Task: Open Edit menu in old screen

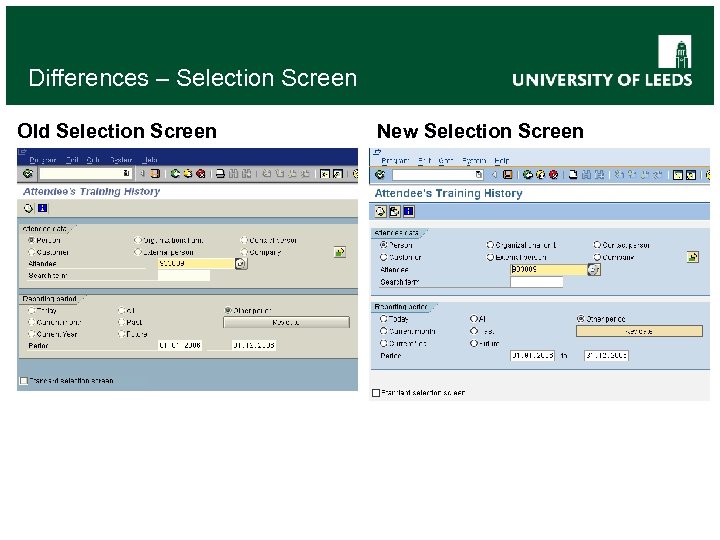Action: click(x=72, y=160)
